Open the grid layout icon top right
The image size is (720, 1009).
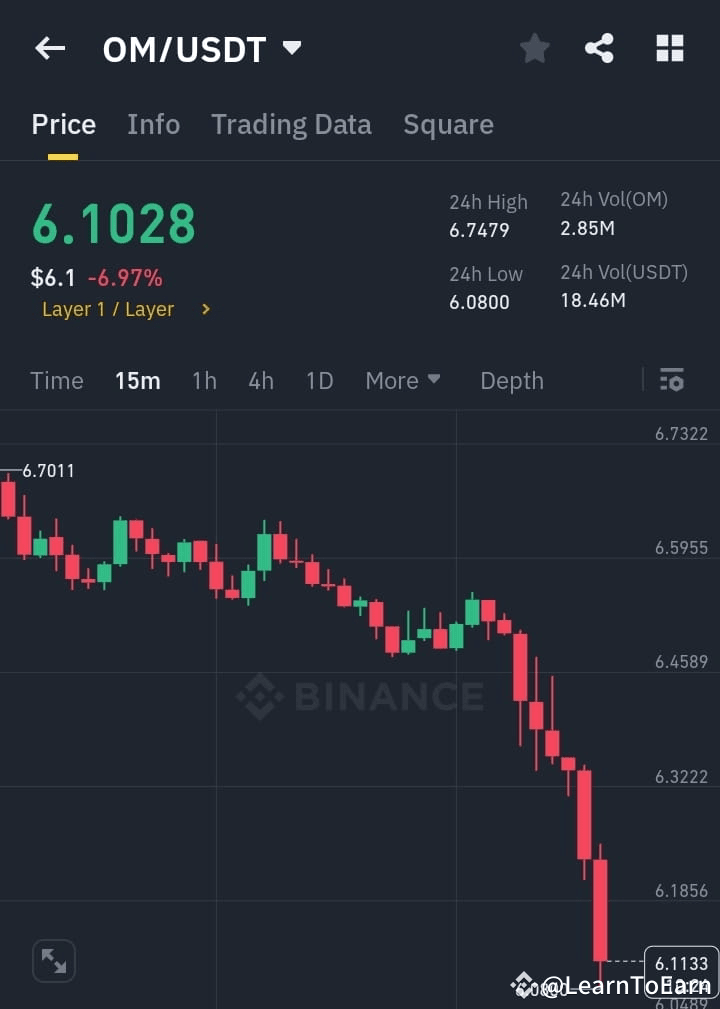pyautogui.click(x=668, y=47)
